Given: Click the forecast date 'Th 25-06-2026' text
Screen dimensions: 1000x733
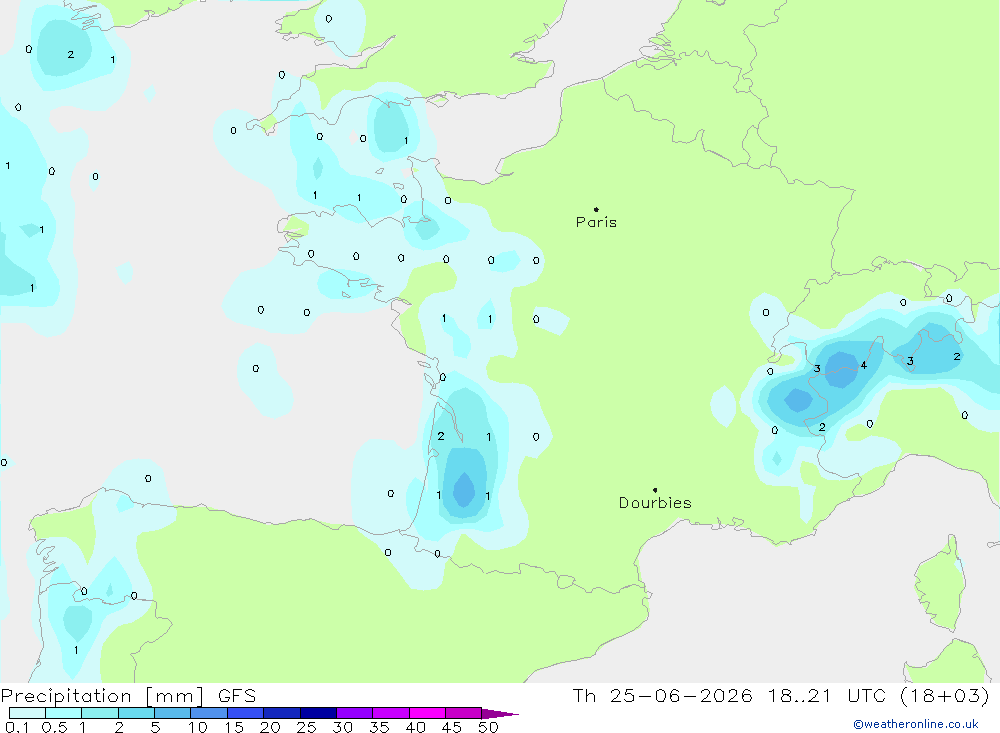Looking at the screenshot, I should [x=663, y=695].
